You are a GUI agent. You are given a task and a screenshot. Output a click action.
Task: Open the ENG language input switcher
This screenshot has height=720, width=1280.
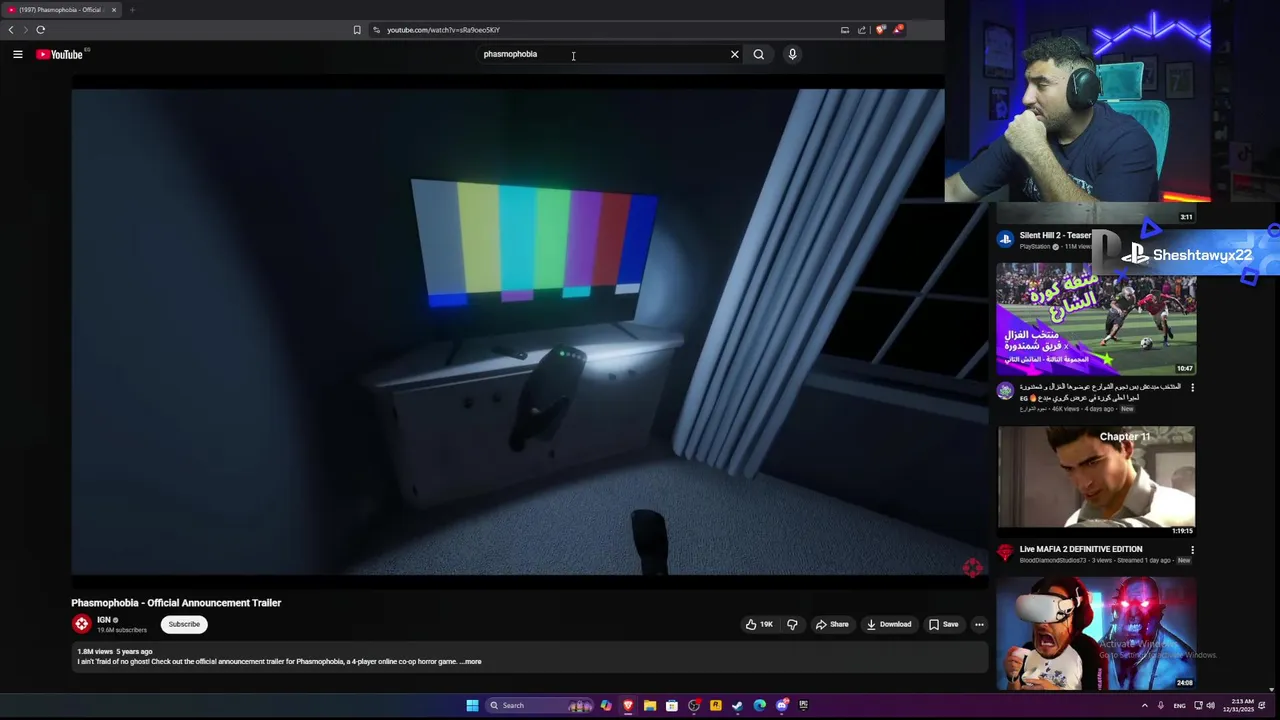[x=1180, y=705]
